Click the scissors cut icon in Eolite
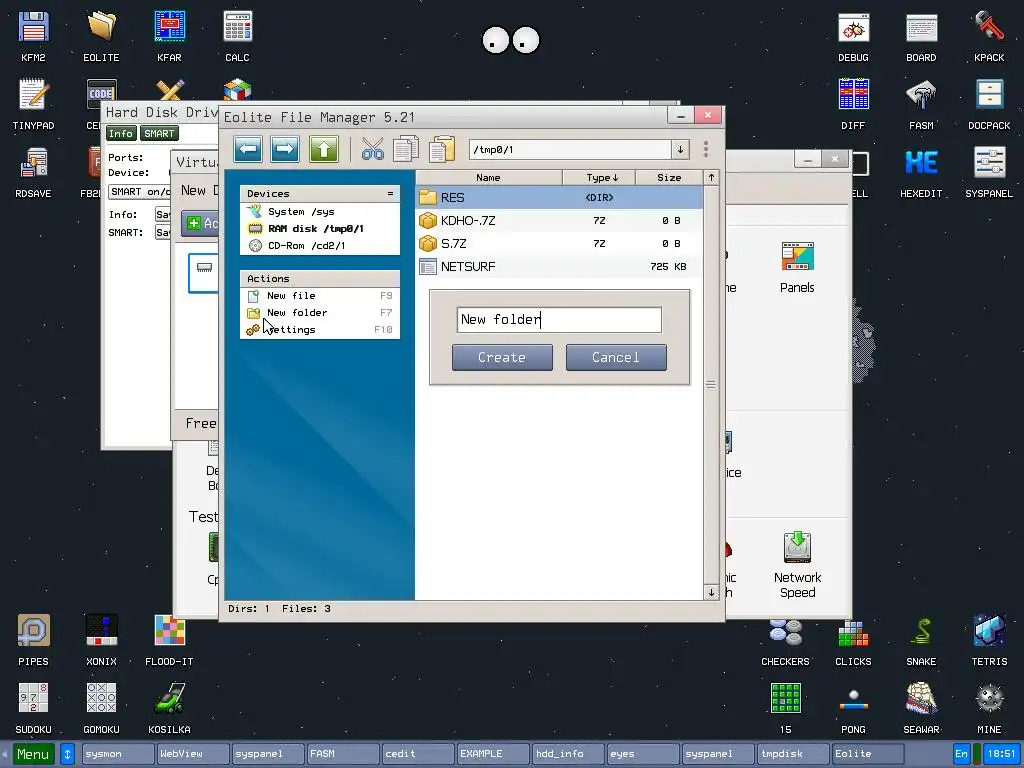Viewport: 1024px width, 768px height. coord(372,150)
